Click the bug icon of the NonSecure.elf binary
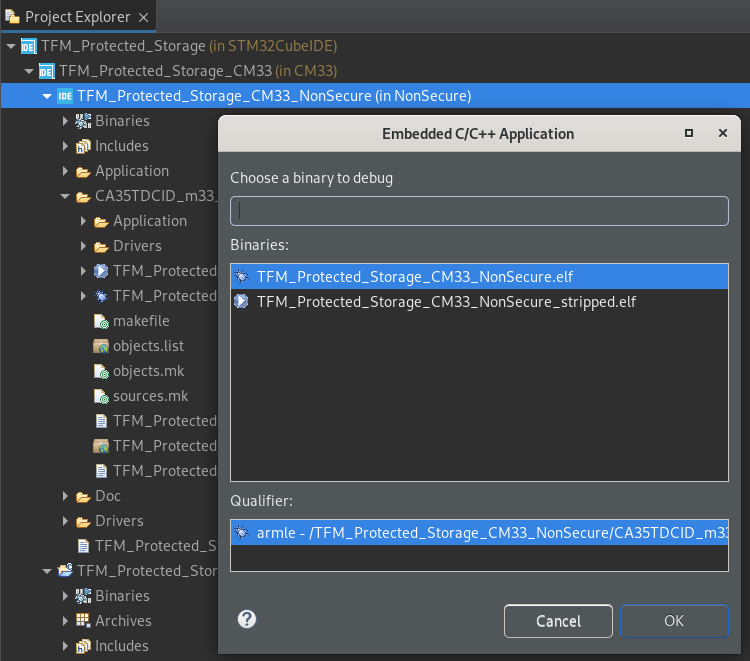 242,276
